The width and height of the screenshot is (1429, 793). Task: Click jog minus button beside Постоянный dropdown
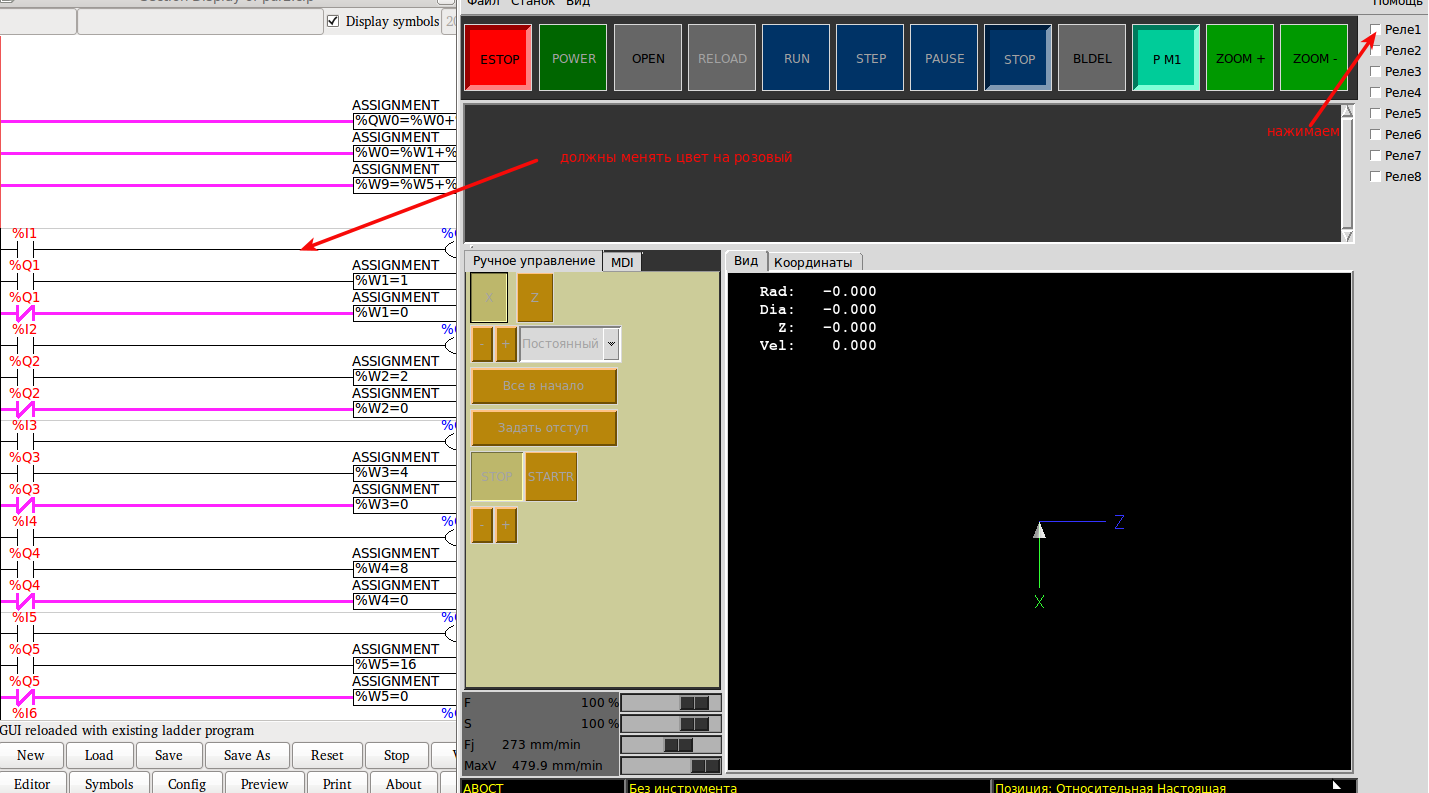coord(482,344)
